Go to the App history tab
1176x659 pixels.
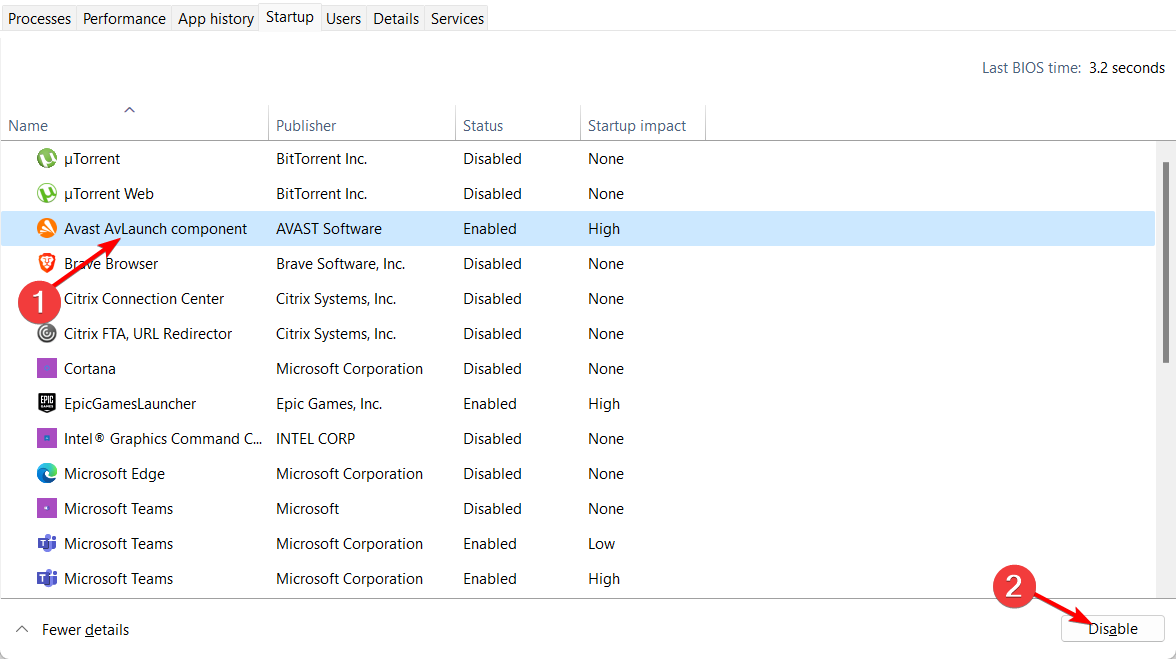pos(215,19)
